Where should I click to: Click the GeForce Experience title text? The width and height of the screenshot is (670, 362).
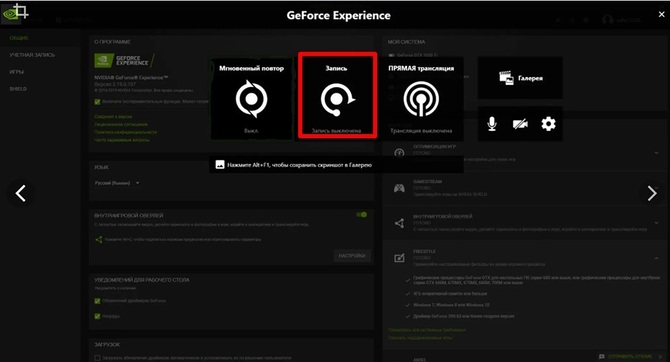(338, 15)
